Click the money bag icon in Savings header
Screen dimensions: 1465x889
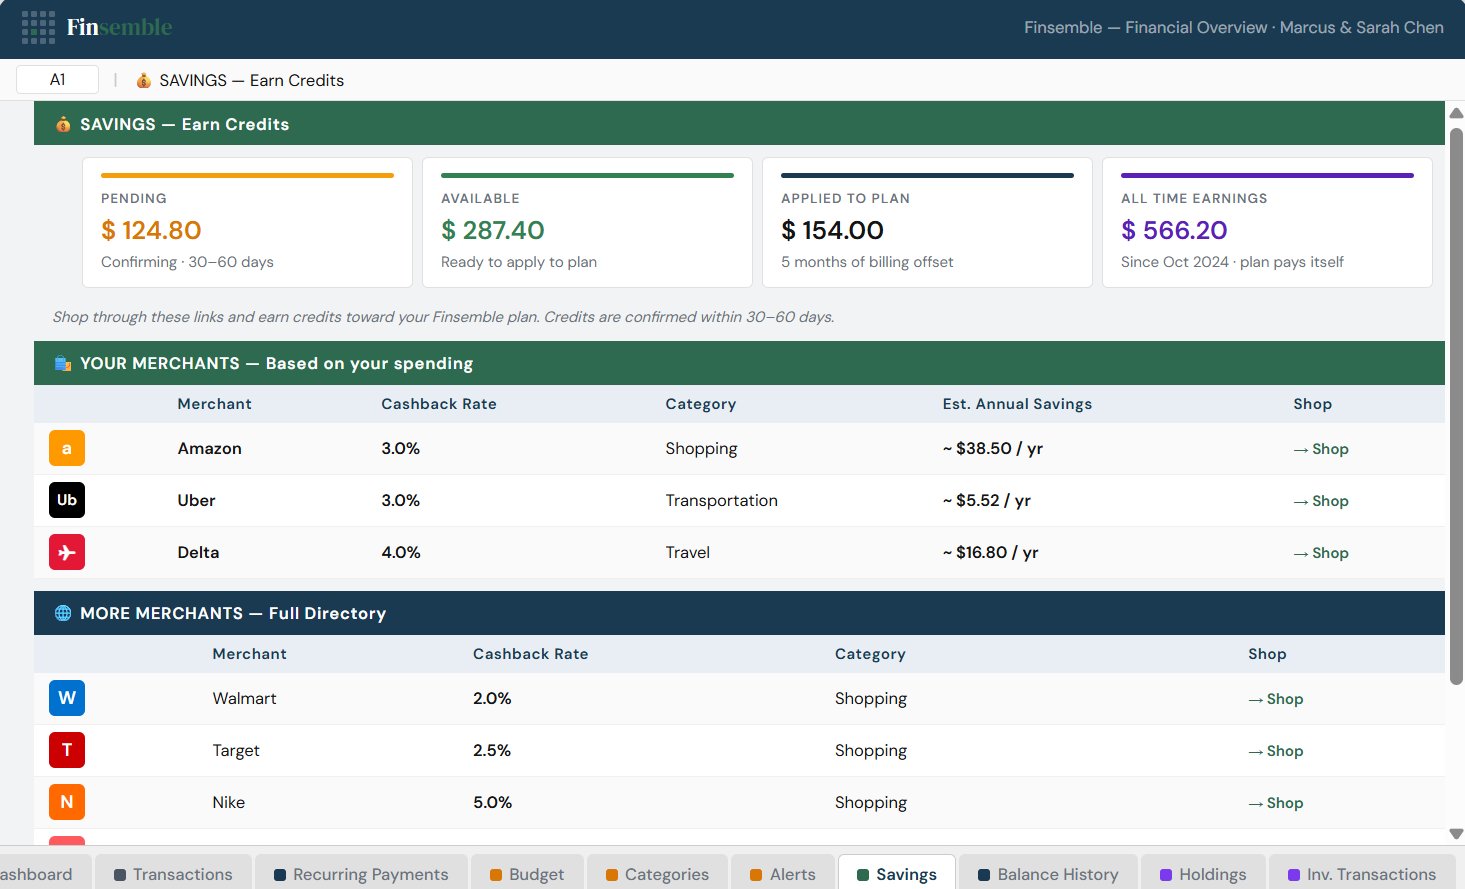[62, 124]
